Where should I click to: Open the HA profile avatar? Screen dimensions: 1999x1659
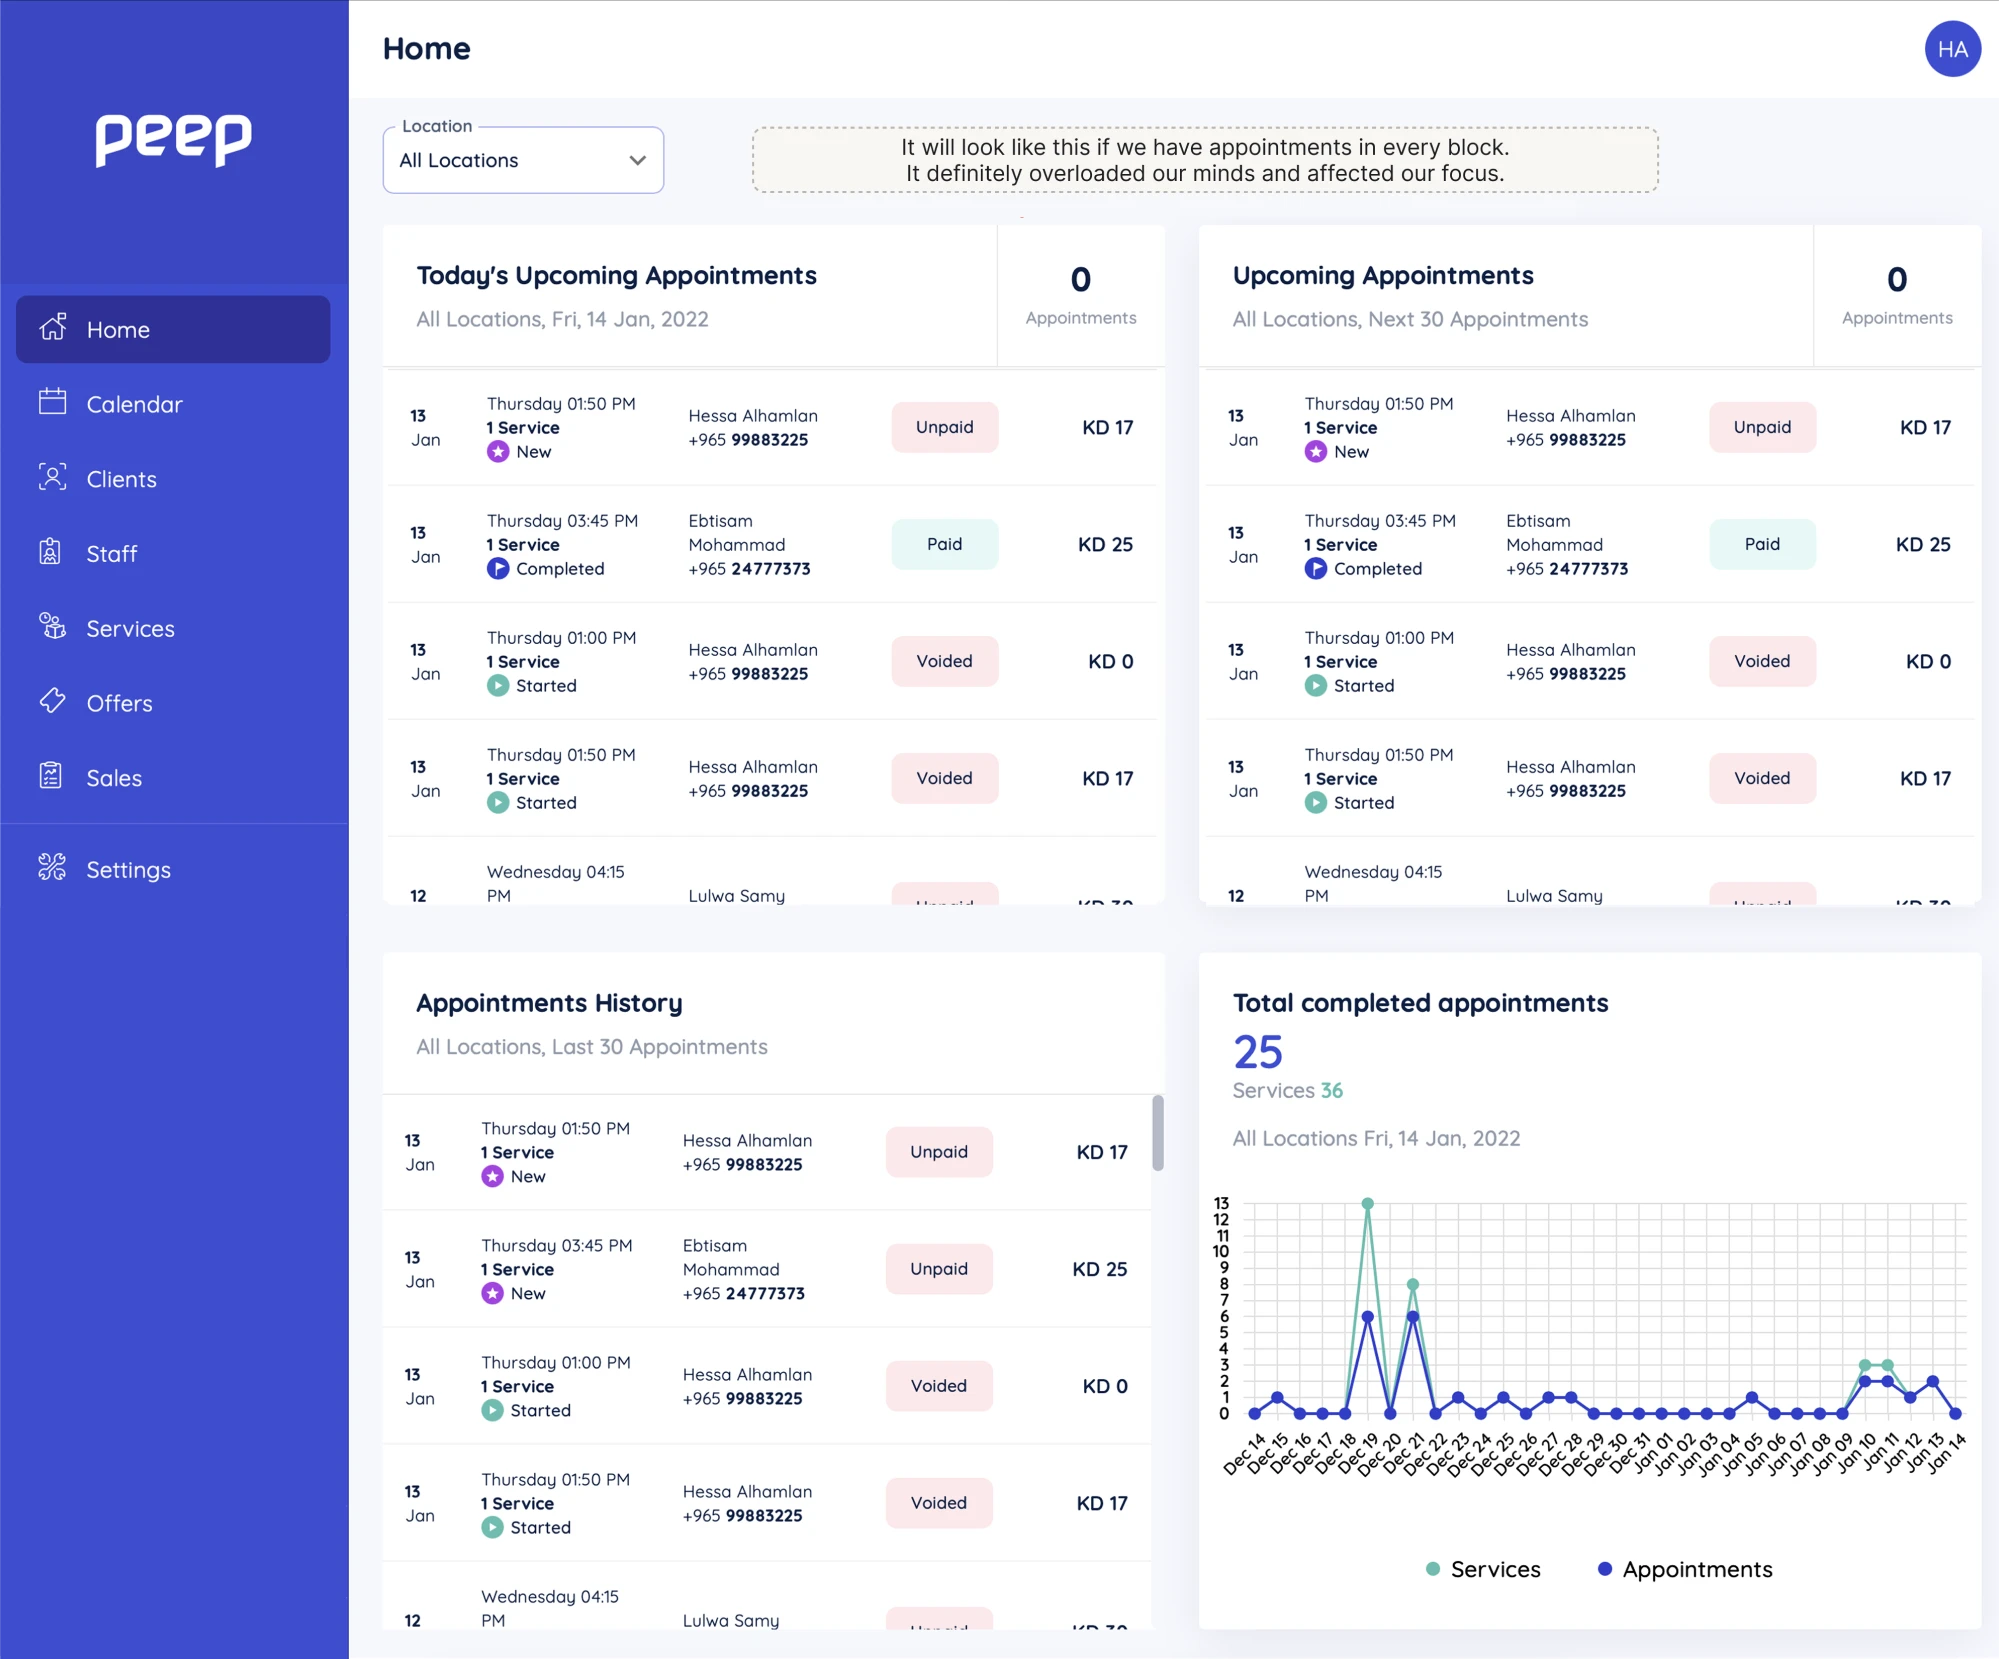[x=1952, y=49]
